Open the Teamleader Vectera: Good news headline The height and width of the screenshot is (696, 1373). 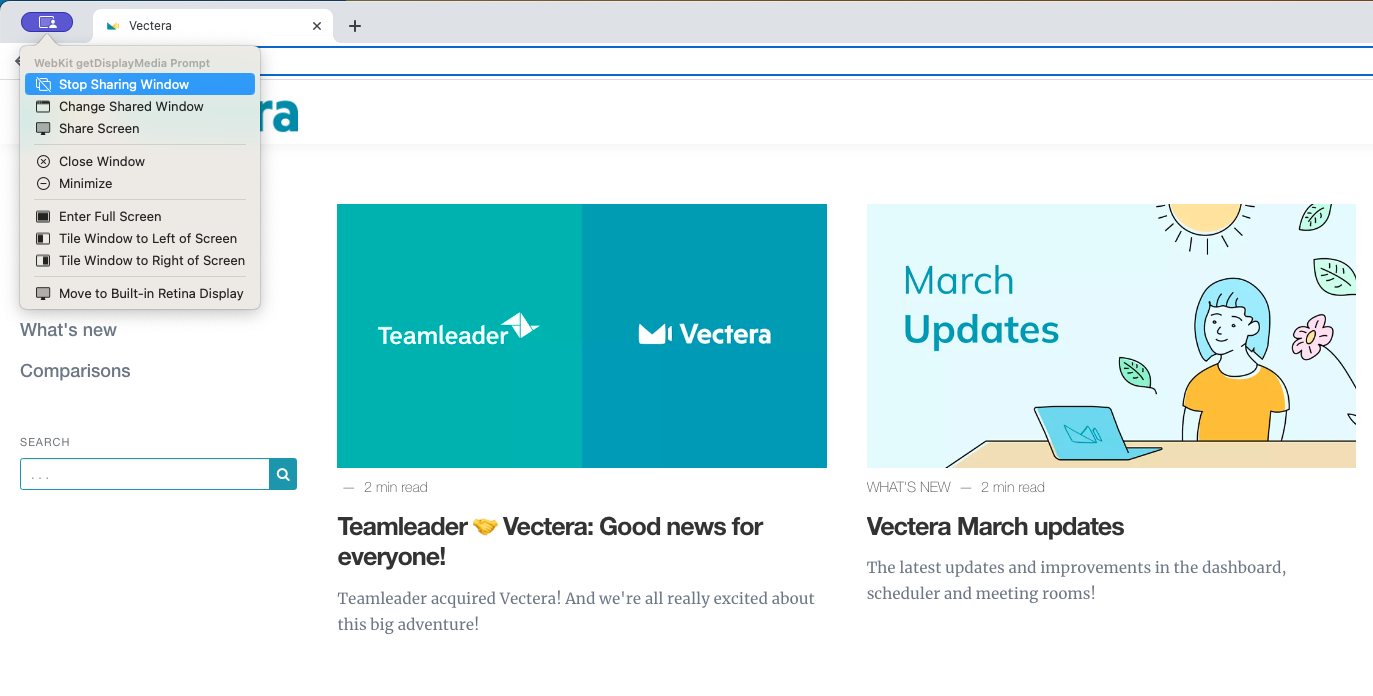pos(550,541)
